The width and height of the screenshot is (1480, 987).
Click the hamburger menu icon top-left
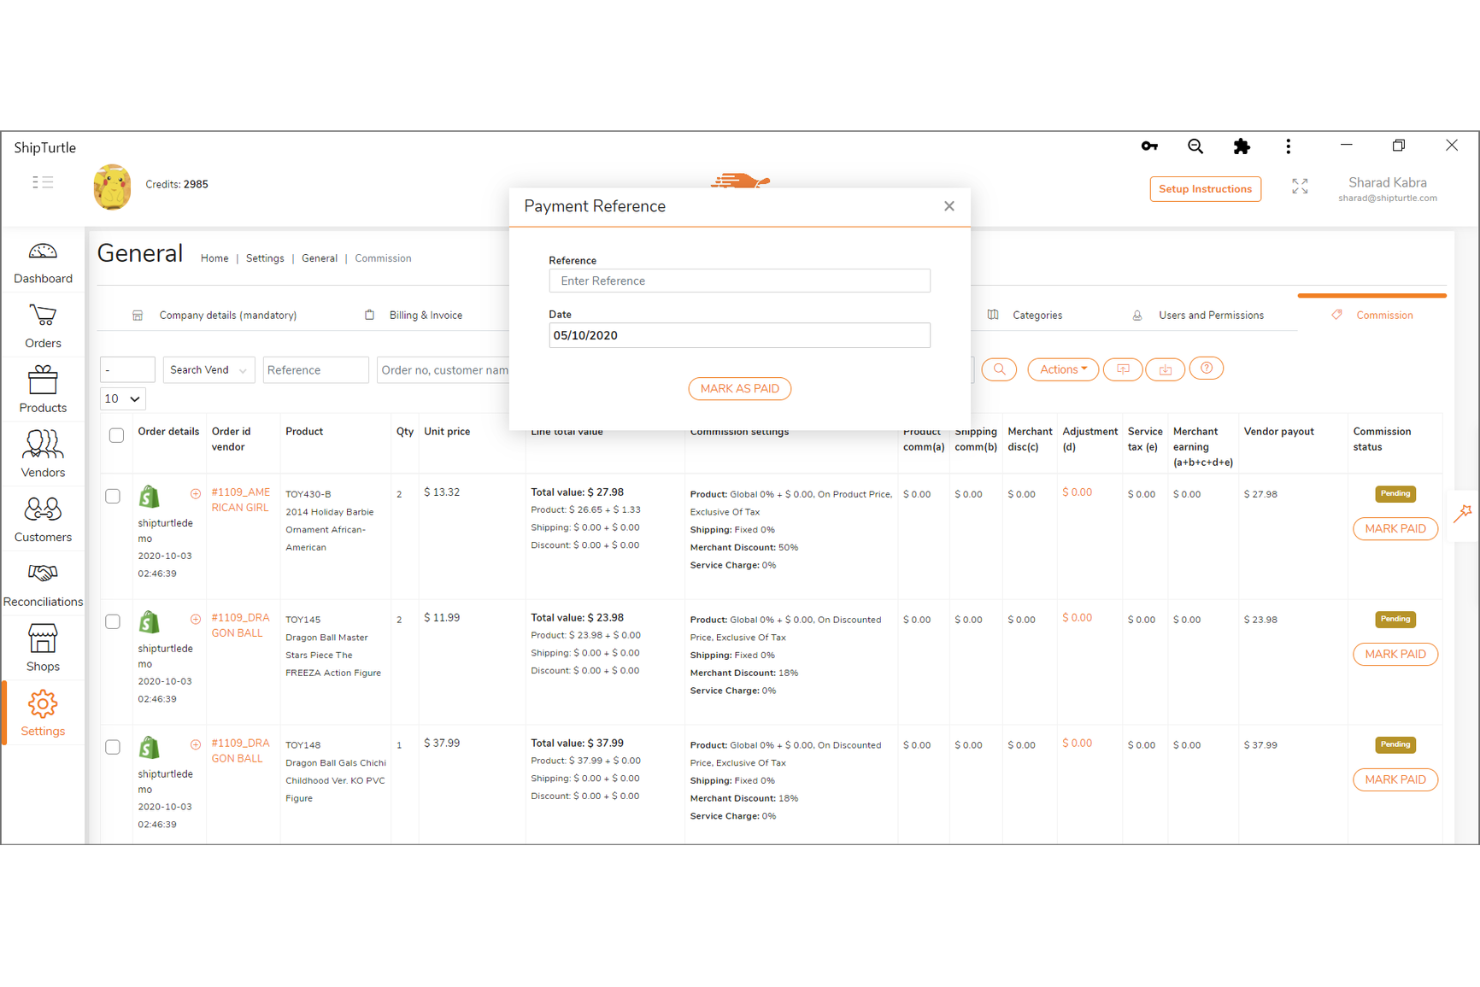pos(43,182)
